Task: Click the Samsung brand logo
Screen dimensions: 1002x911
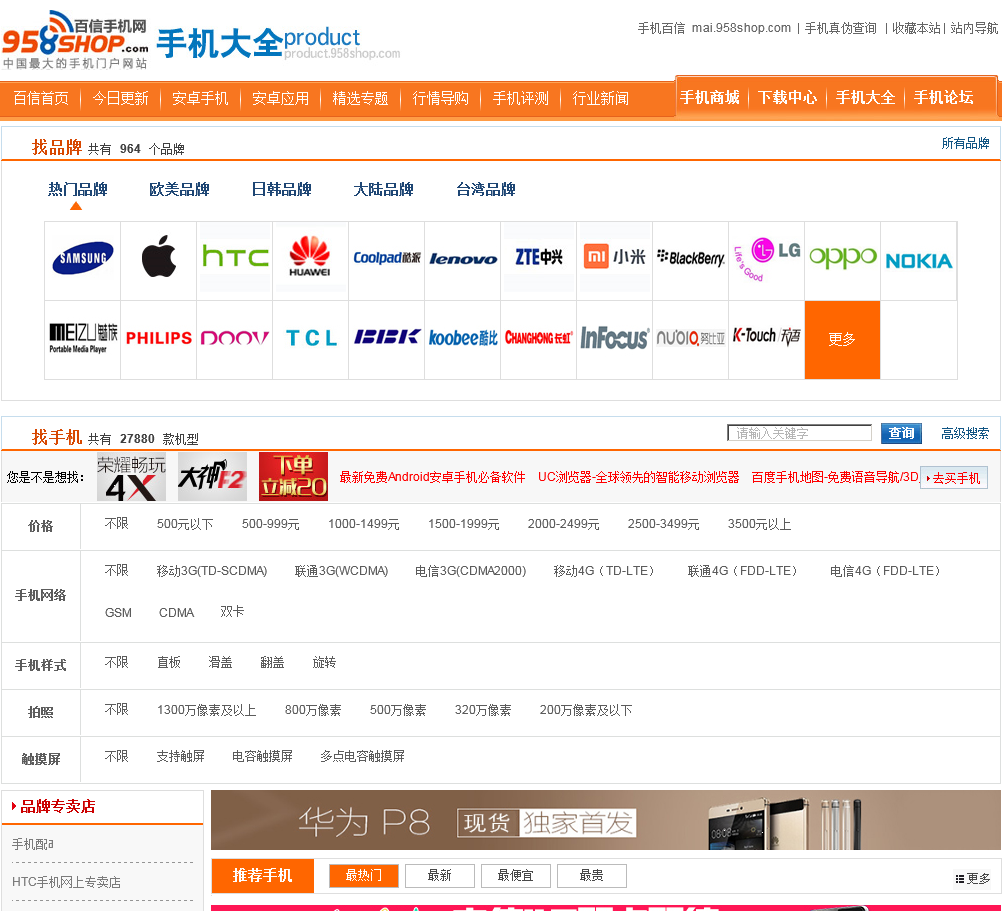Action: point(82,259)
